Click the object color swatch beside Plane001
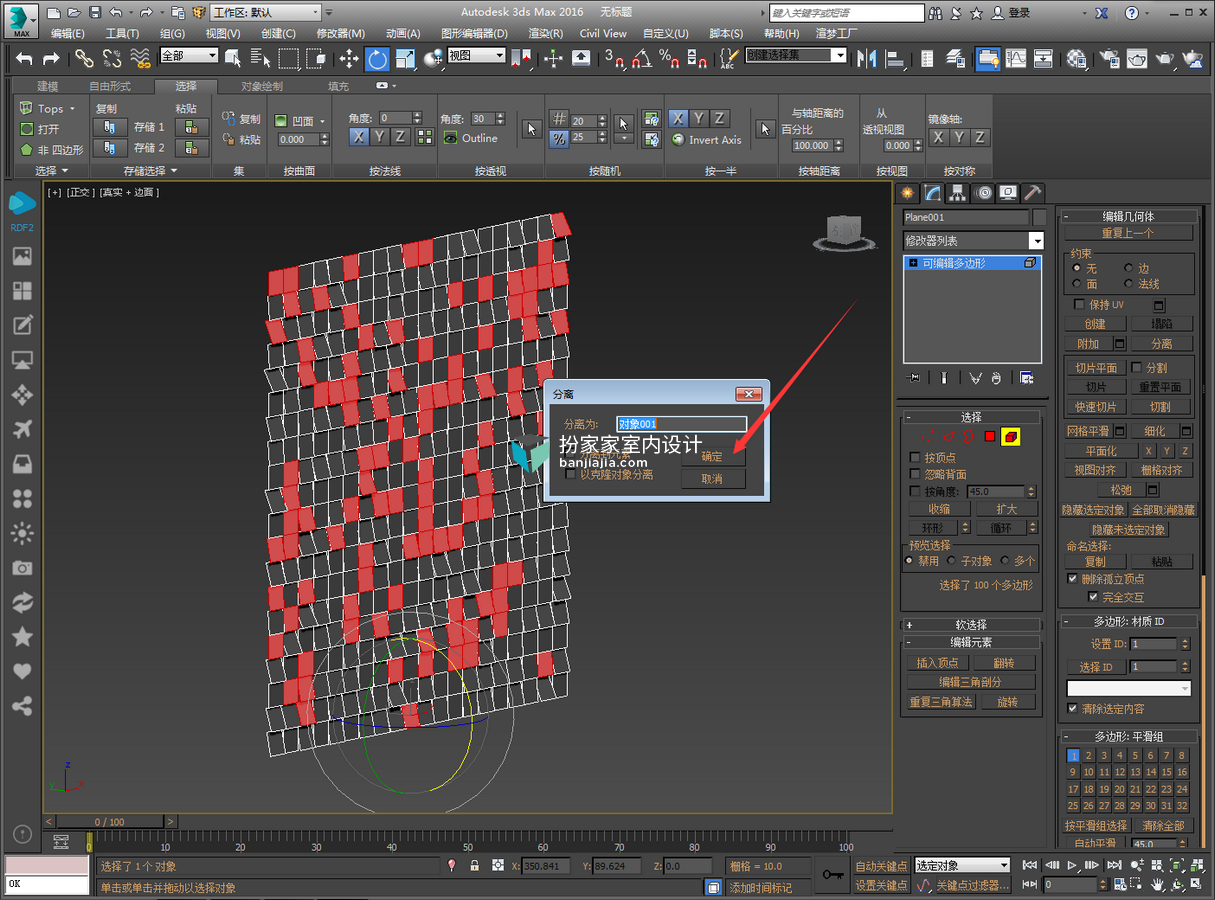The height and width of the screenshot is (900, 1215). pyautogui.click(x=1039, y=217)
